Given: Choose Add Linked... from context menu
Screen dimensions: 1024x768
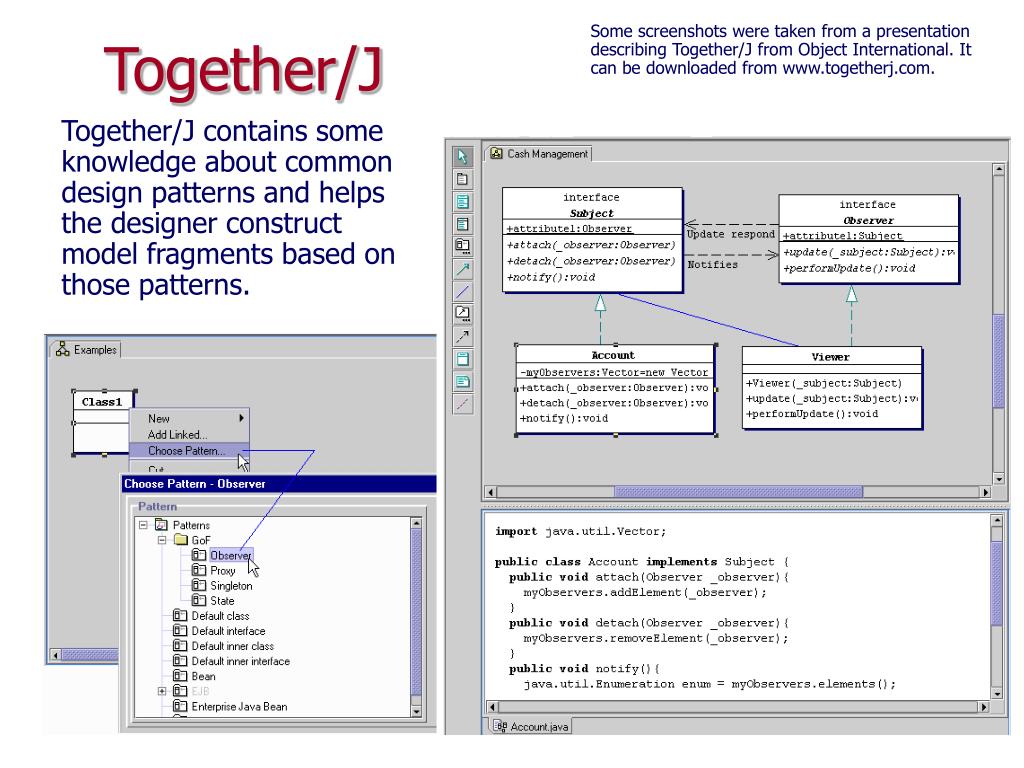Looking at the screenshot, I should [x=189, y=434].
